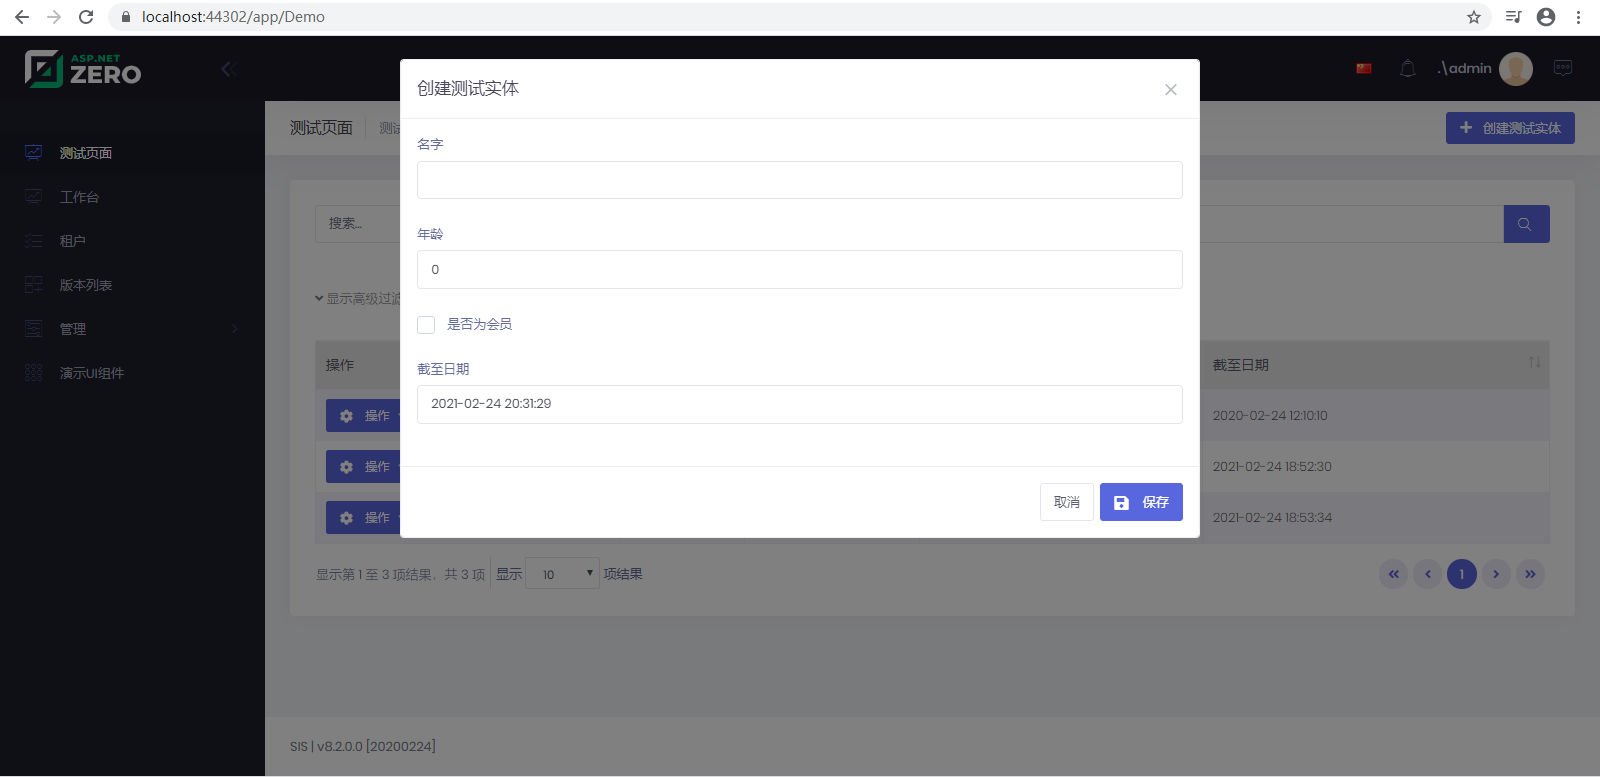Viewport: 1600px width, 777px height.
Task: Click the 显示第 1 至 3 项结果 summary text
Action: (401, 575)
